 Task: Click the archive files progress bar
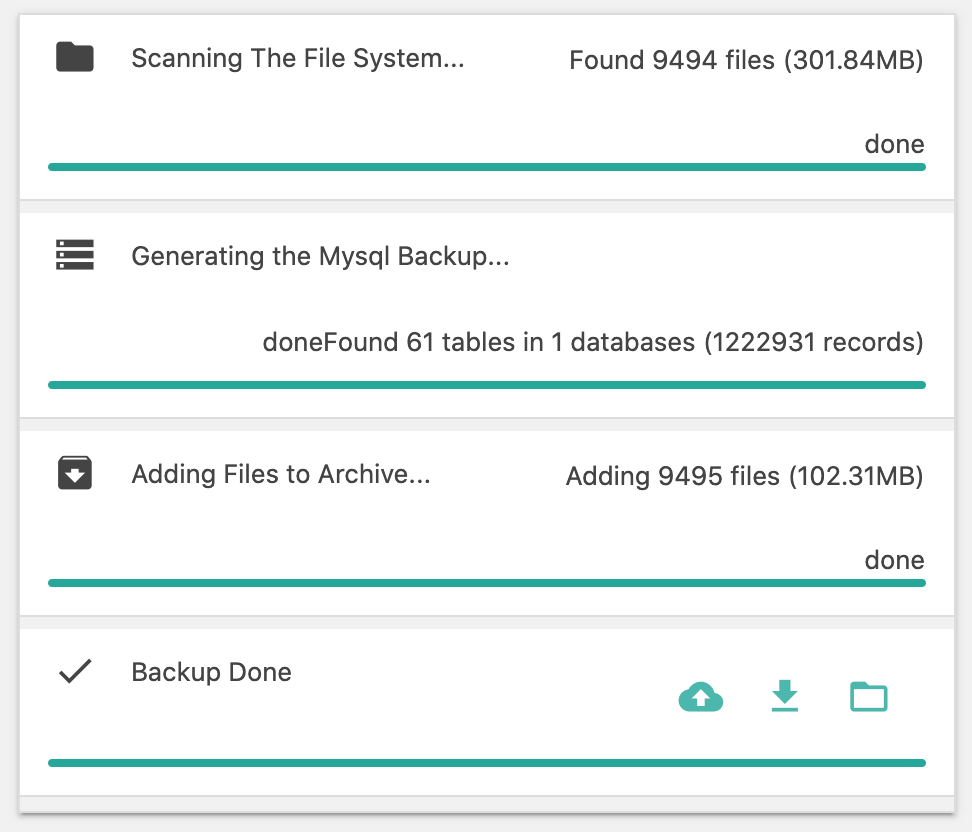pos(487,583)
